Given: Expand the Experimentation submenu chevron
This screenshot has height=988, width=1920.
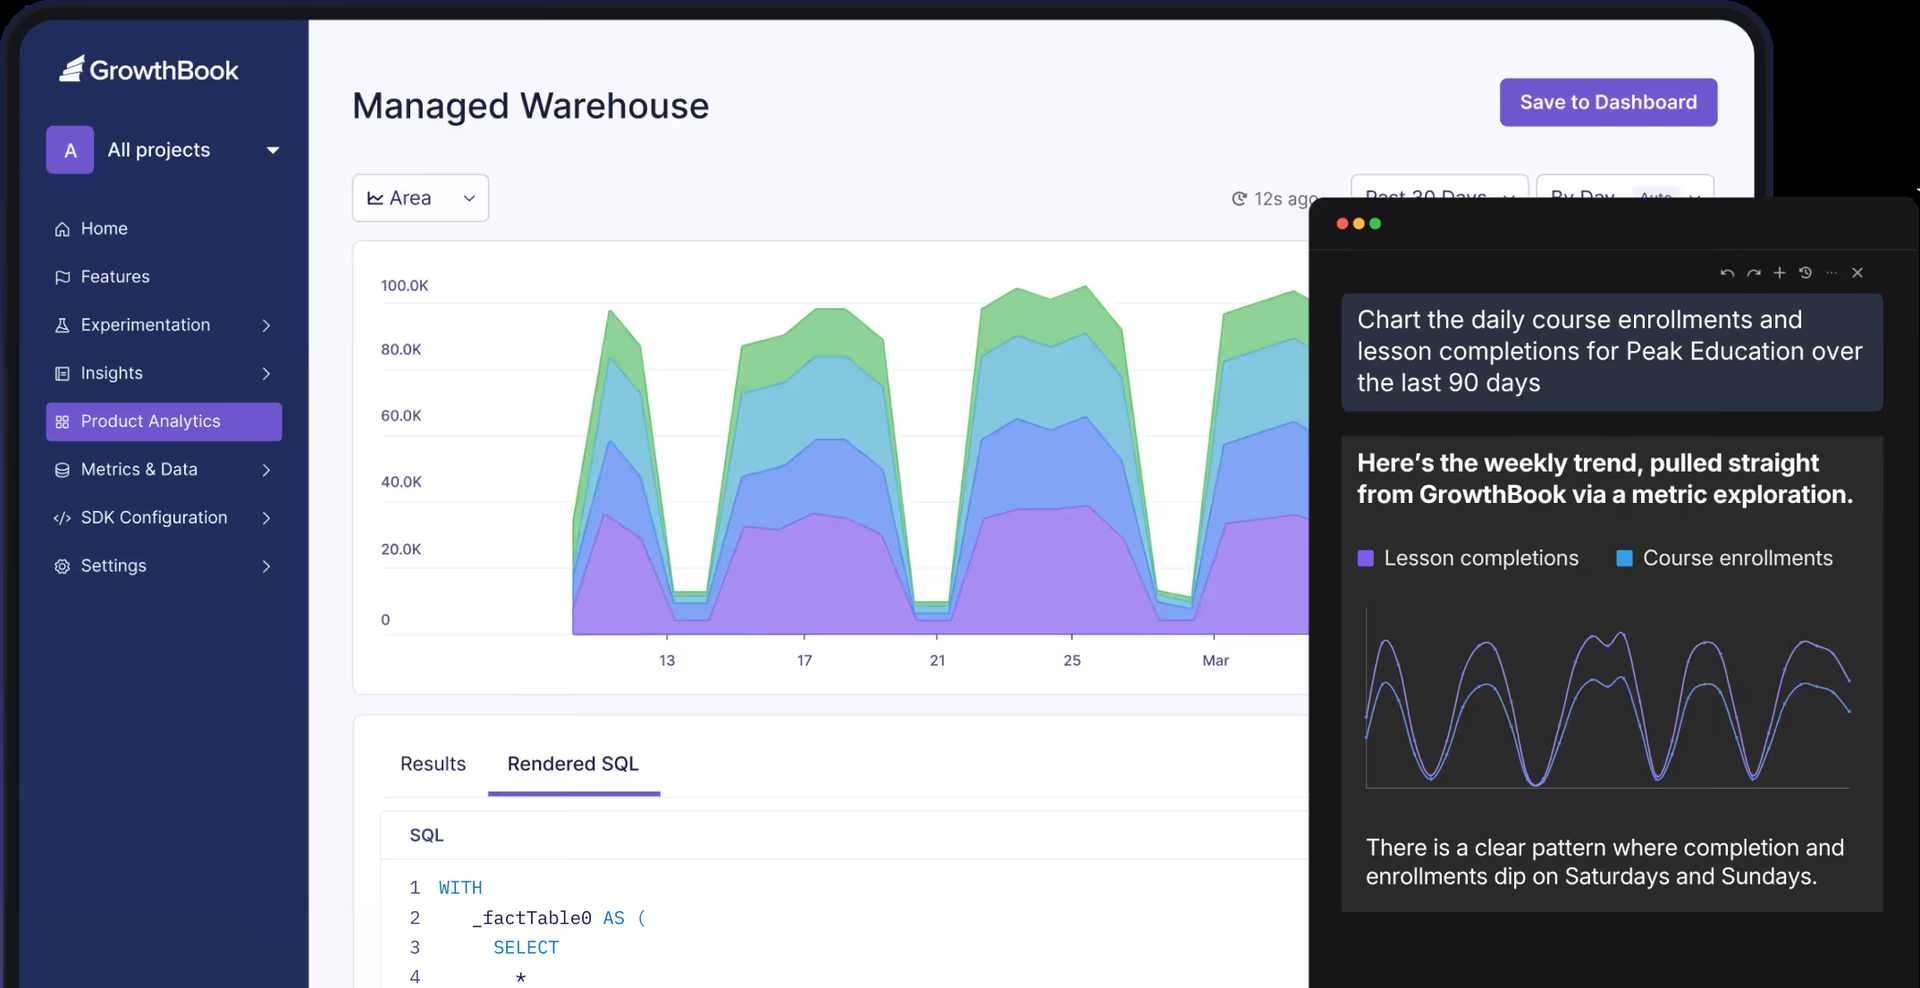Looking at the screenshot, I should (x=267, y=326).
